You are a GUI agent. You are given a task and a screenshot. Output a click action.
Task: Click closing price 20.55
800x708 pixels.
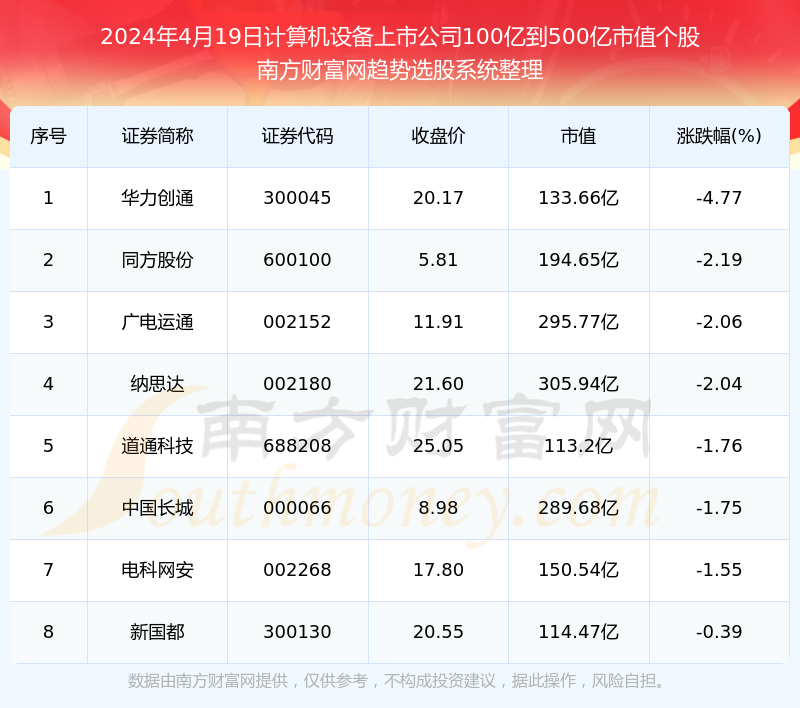(x=438, y=632)
